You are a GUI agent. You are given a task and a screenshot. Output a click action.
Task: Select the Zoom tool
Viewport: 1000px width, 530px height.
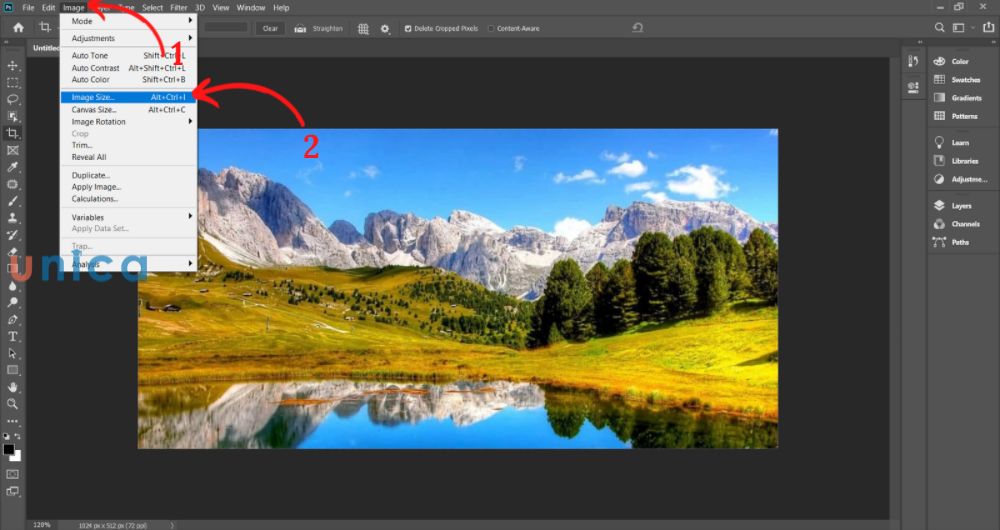pyautogui.click(x=13, y=404)
